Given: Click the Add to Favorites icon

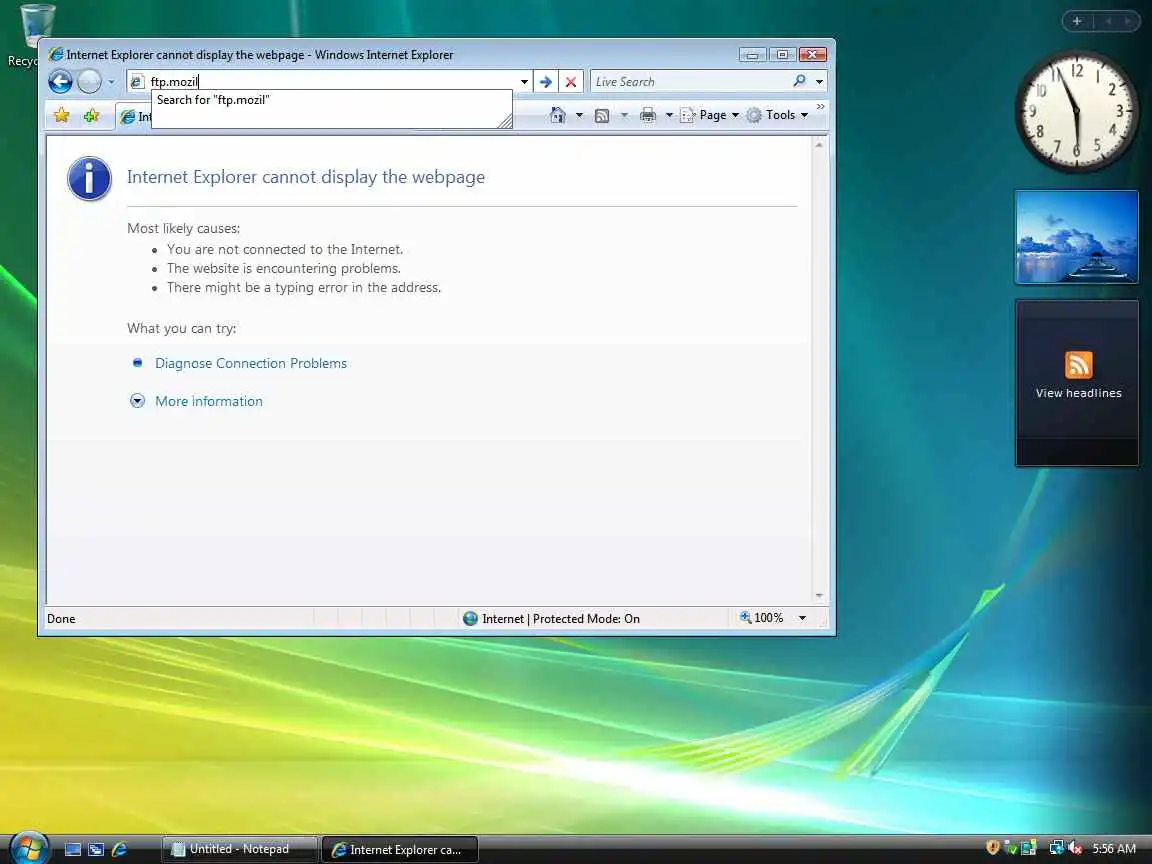Looking at the screenshot, I should click(x=91, y=115).
